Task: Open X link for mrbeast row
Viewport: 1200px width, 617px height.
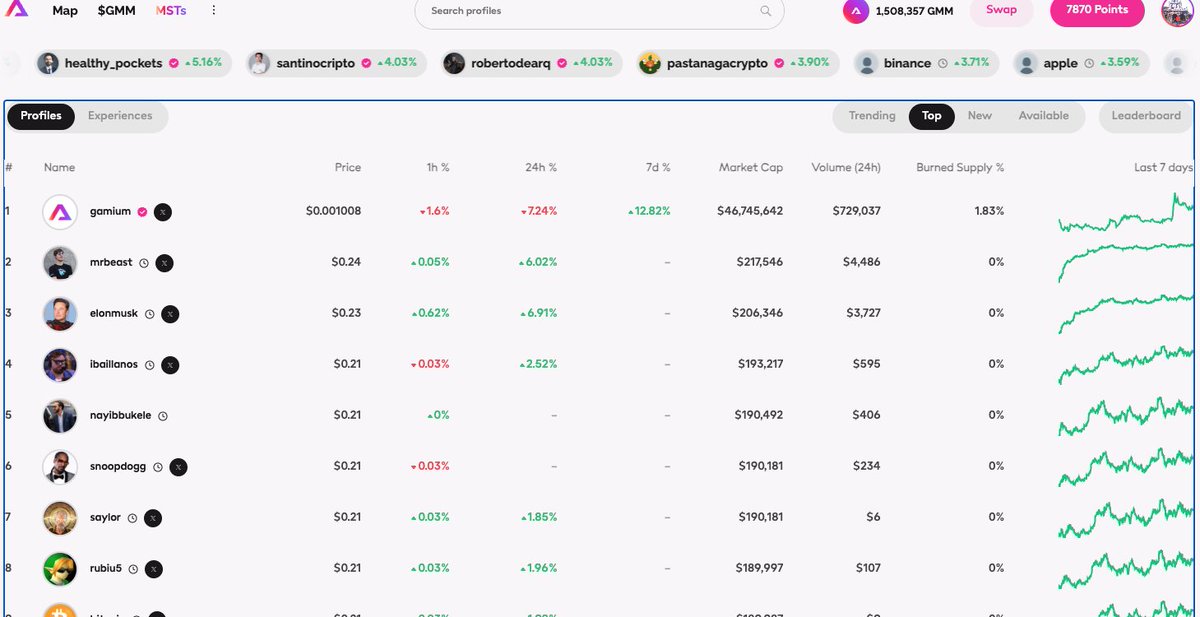Action: click(x=164, y=263)
